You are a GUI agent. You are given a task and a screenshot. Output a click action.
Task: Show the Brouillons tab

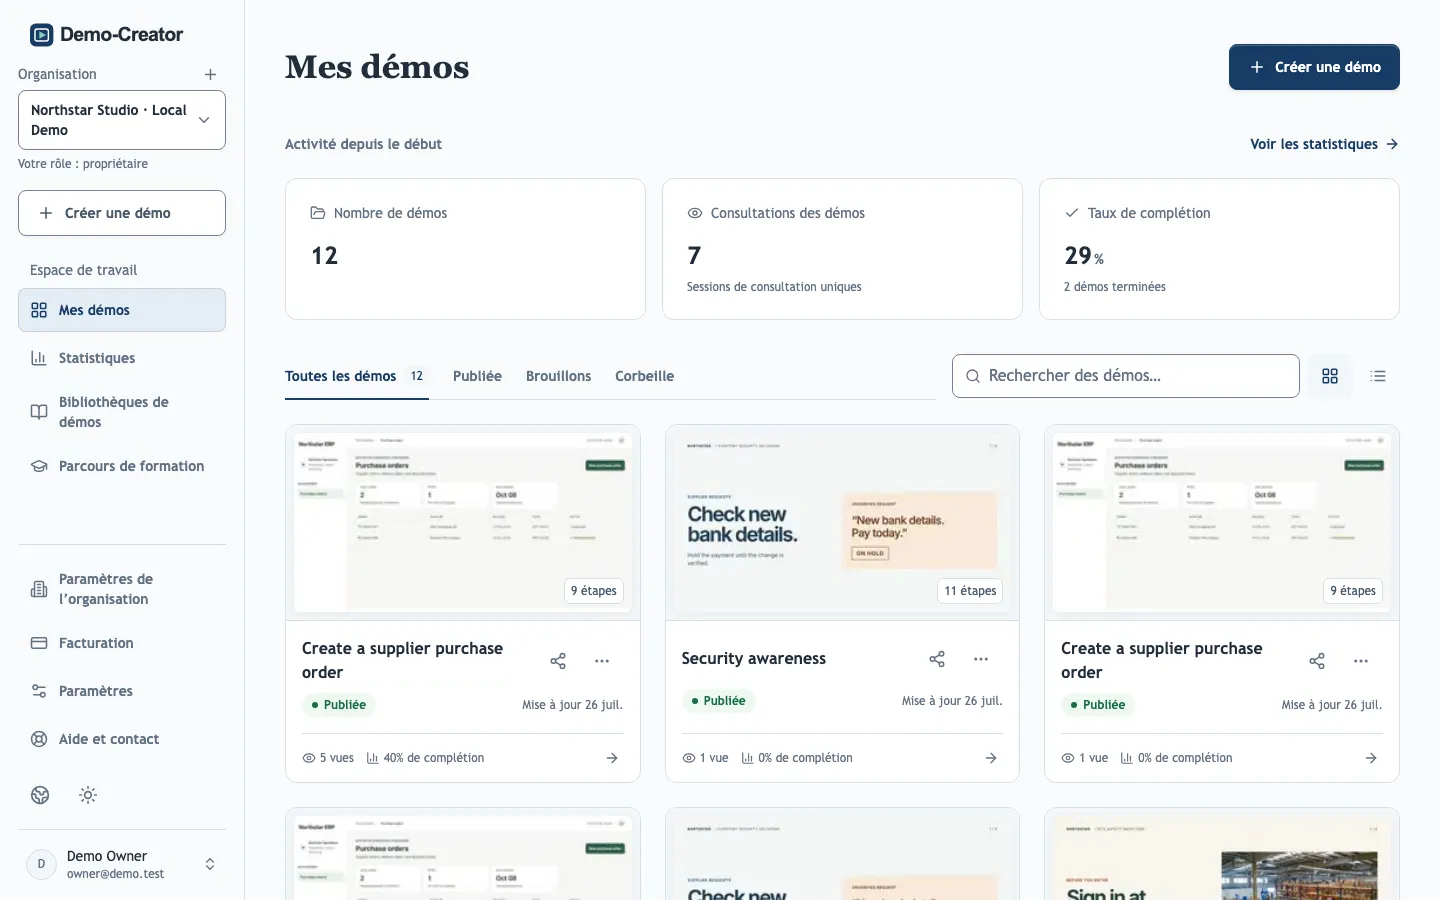click(x=558, y=376)
